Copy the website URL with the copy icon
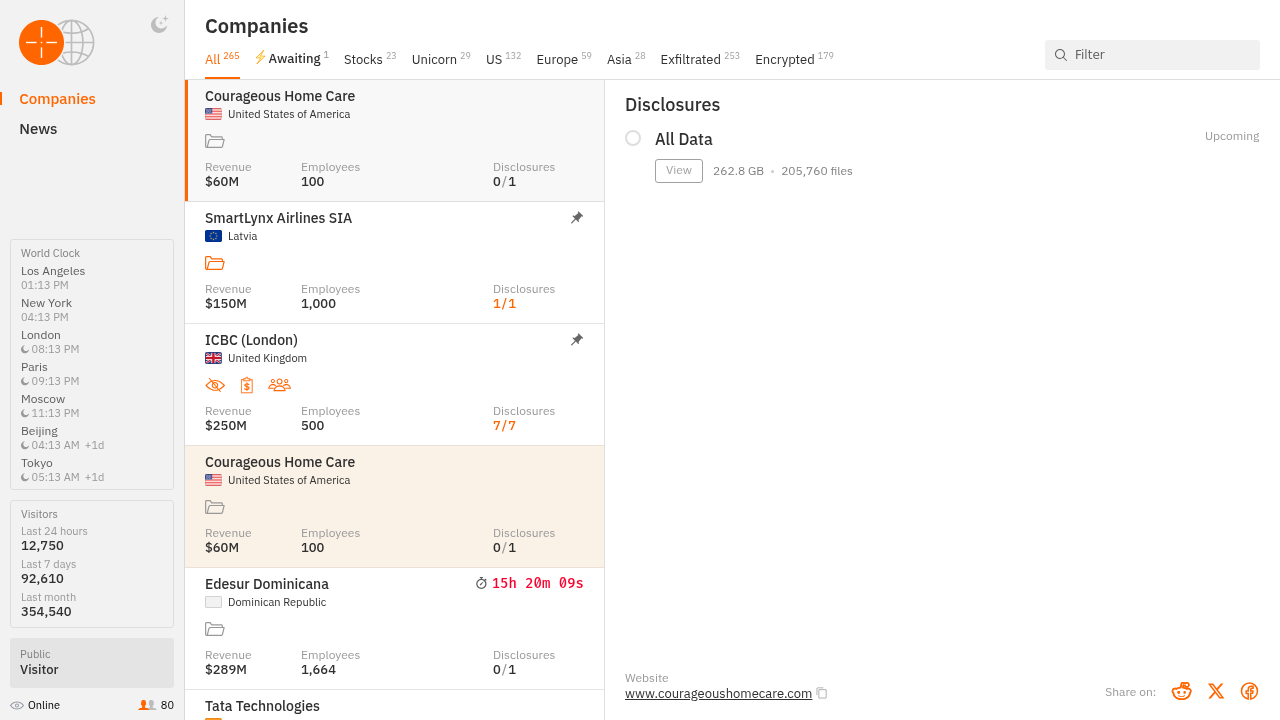1280x720 pixels. tap(822, 693)
